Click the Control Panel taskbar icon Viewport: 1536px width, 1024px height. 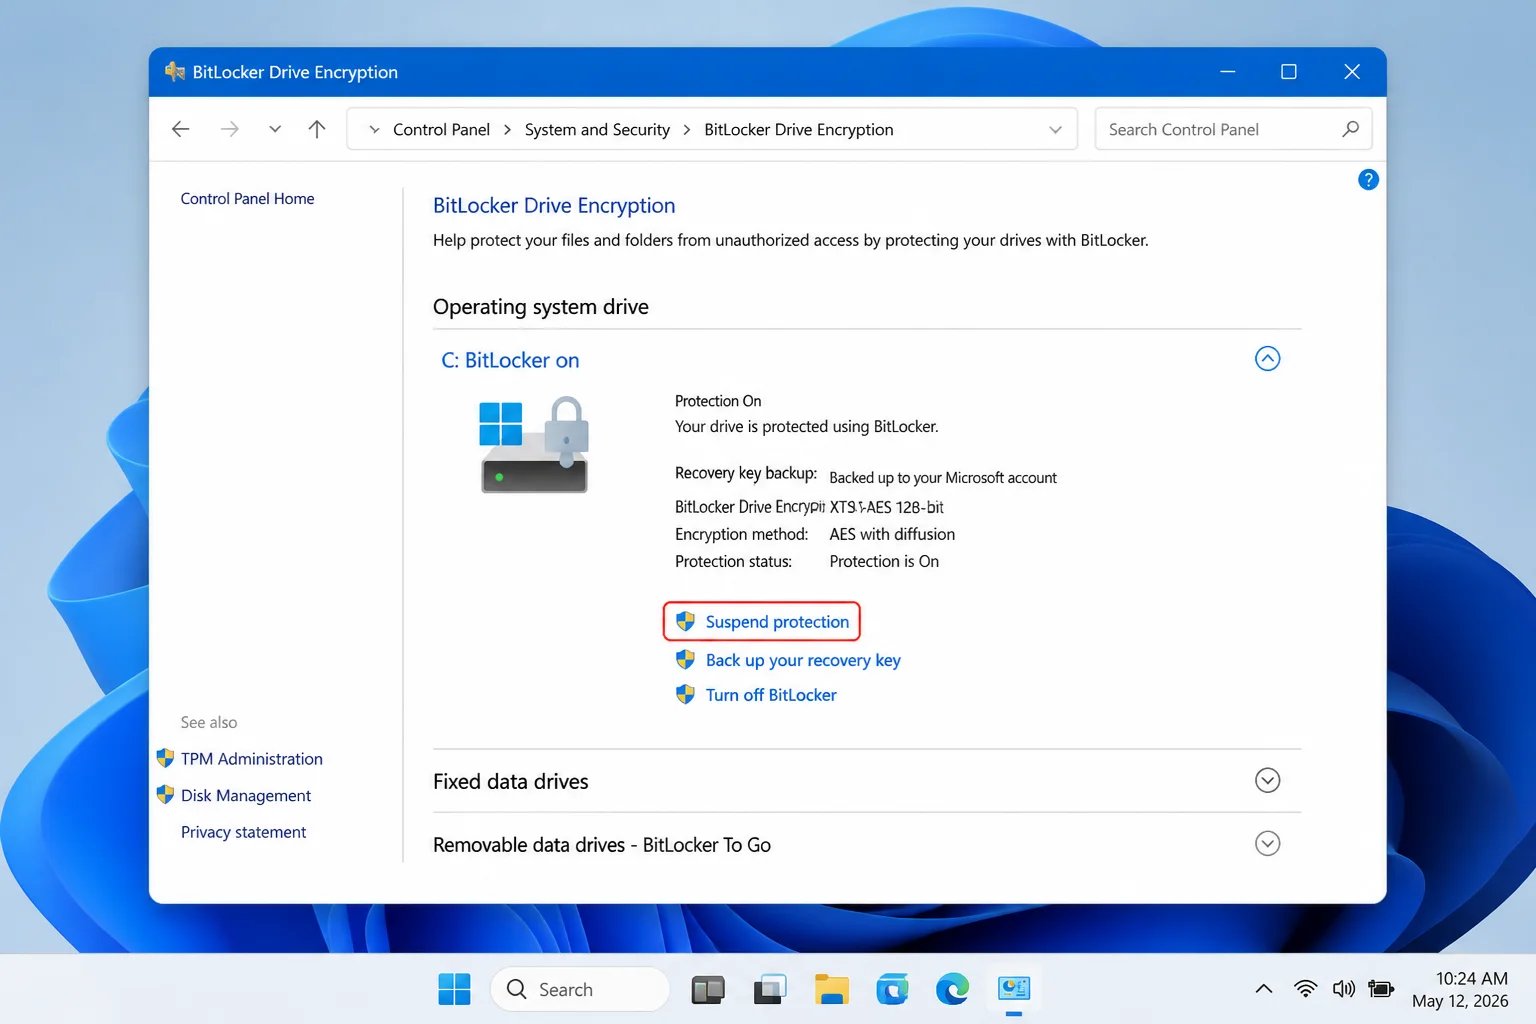1014,990
